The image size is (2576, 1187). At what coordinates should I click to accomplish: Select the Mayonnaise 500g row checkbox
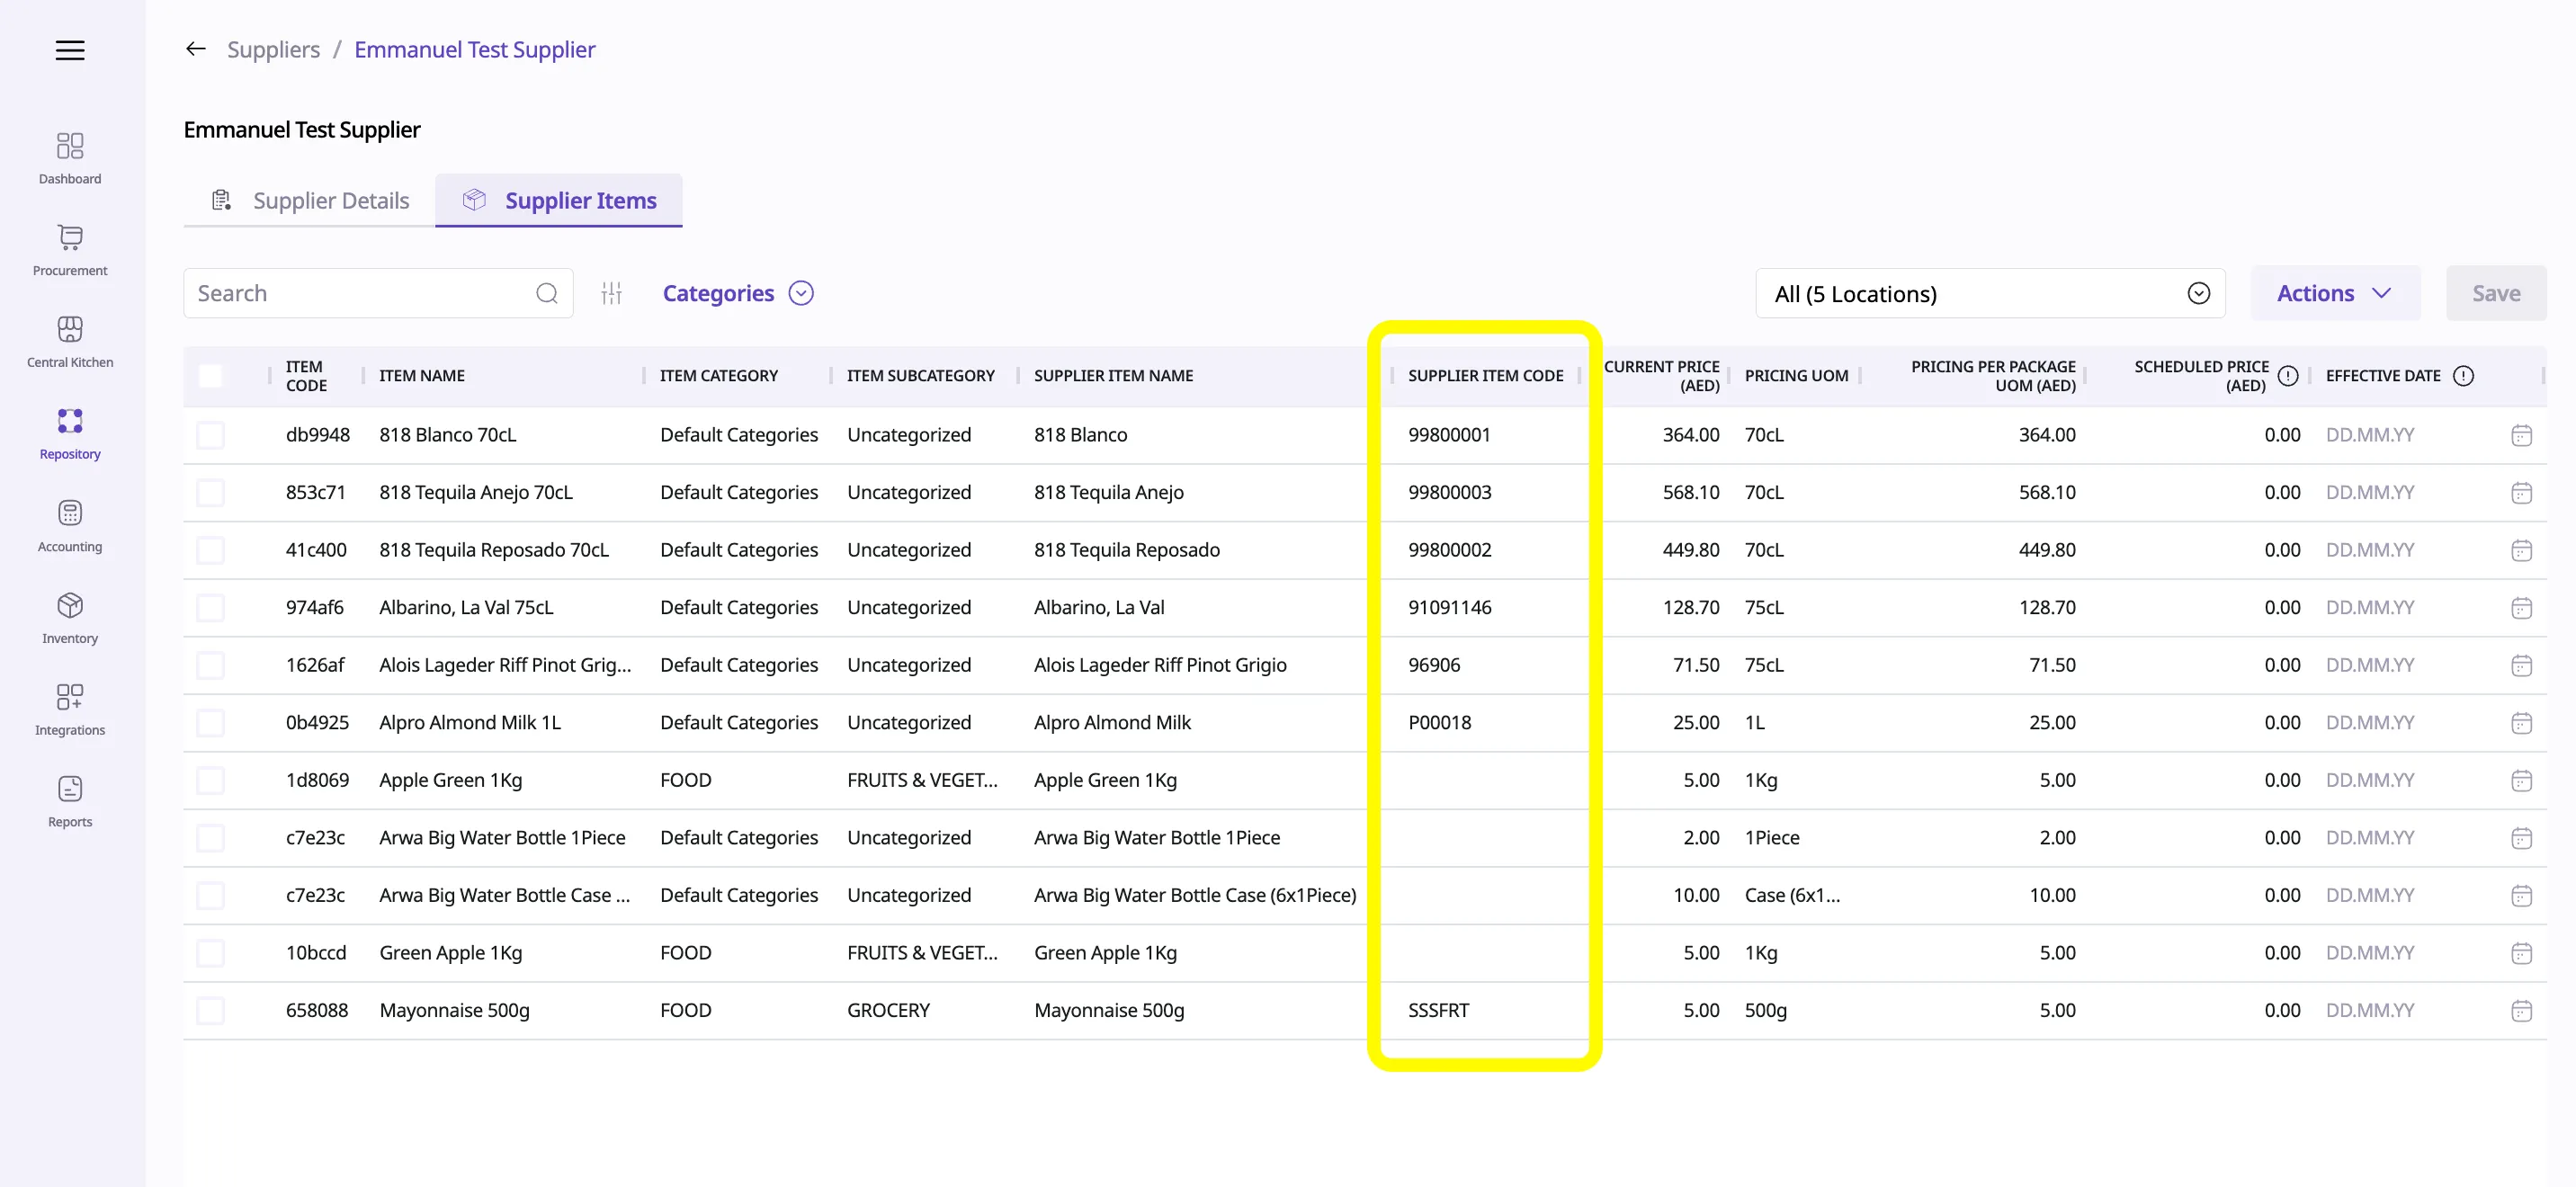click(x=210, y=1010)
